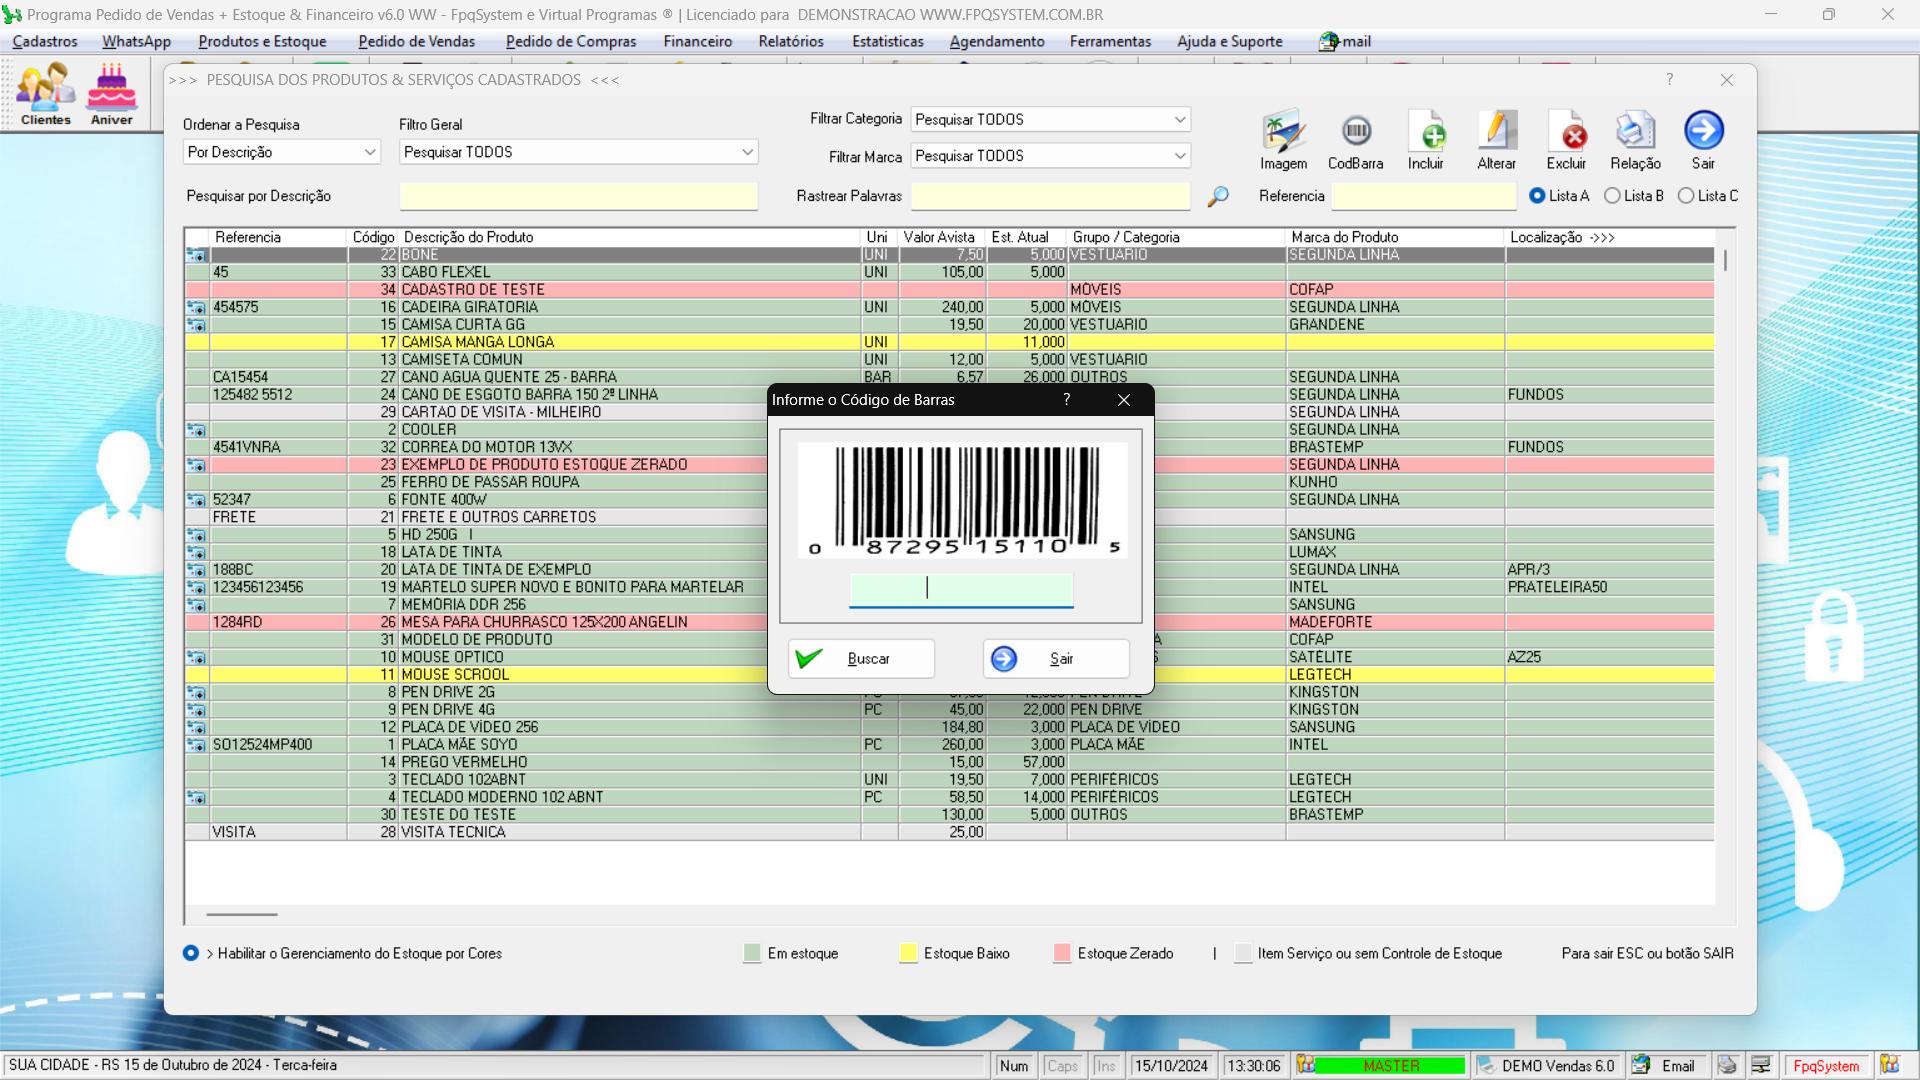Open the Clientes shortcut icon
This screenshot has height=1080, width=1920.
[46, 94]
